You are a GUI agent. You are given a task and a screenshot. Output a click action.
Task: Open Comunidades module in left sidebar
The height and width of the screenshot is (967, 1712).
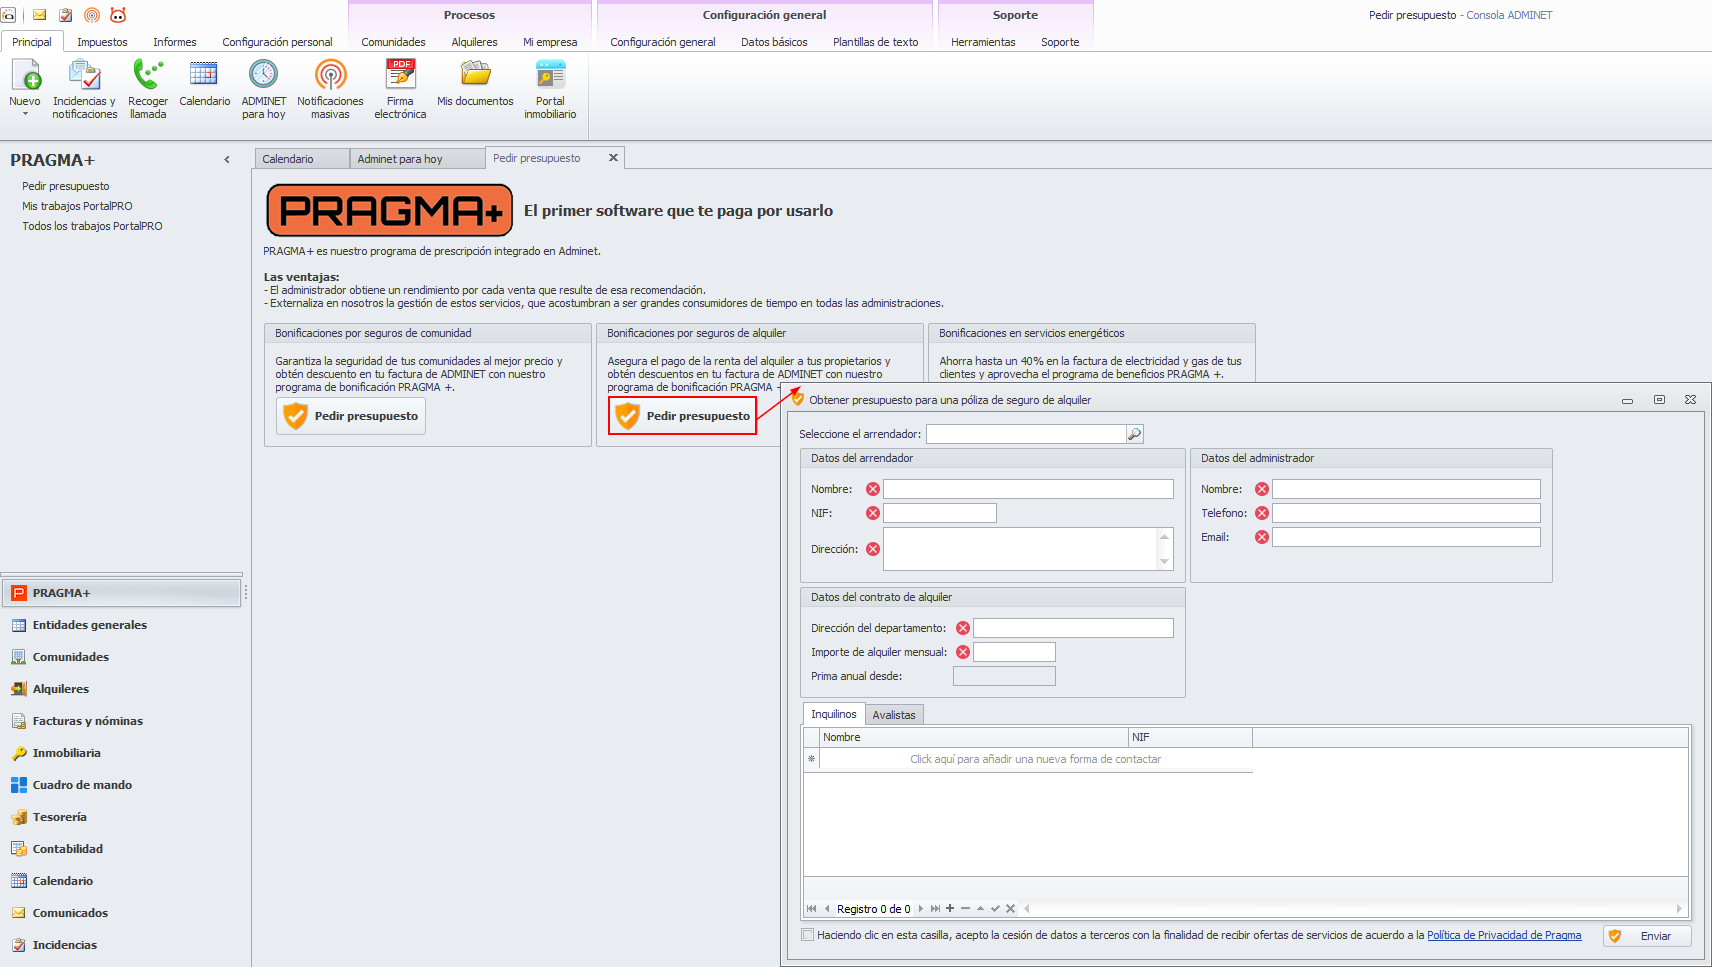pos(121,657)
